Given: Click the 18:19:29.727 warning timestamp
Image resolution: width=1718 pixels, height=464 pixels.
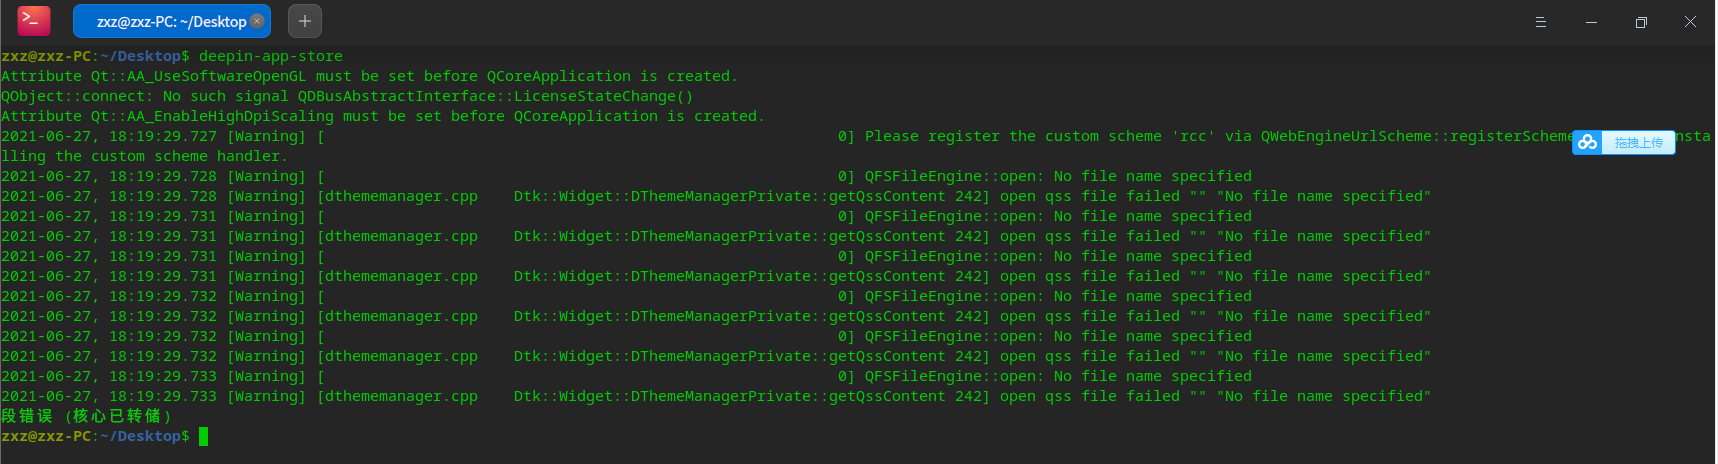Looking at the screenshot, I should coord(162,136).
